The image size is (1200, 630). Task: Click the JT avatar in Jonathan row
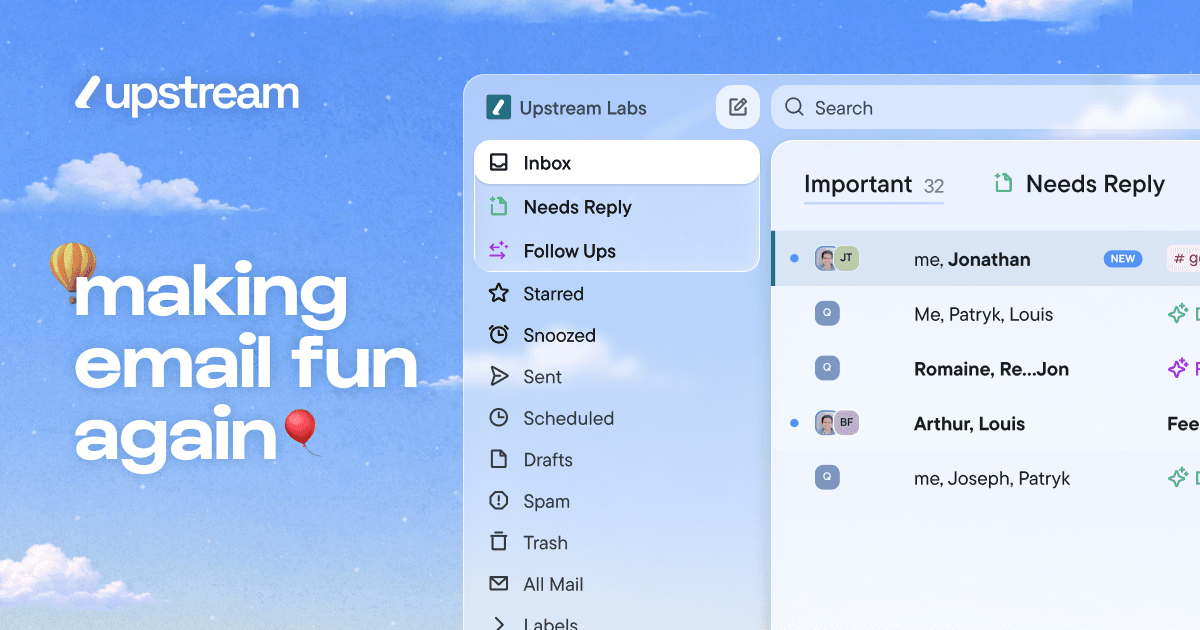pyautogui.click(x=847, y=258)
